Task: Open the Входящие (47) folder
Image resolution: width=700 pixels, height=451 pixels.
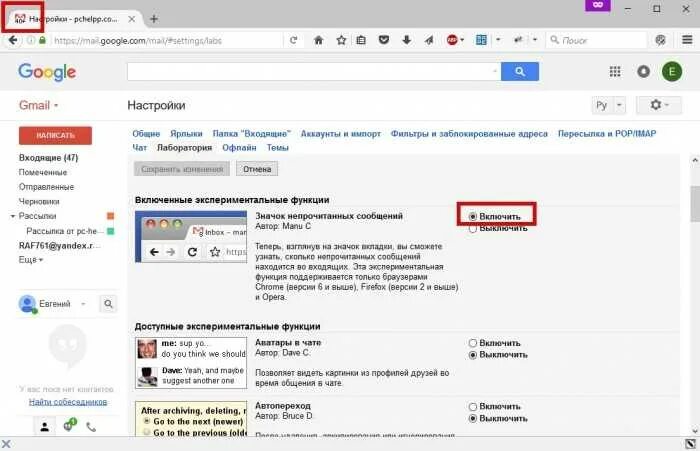Action: pyautogui.click(x=48, y=158)
